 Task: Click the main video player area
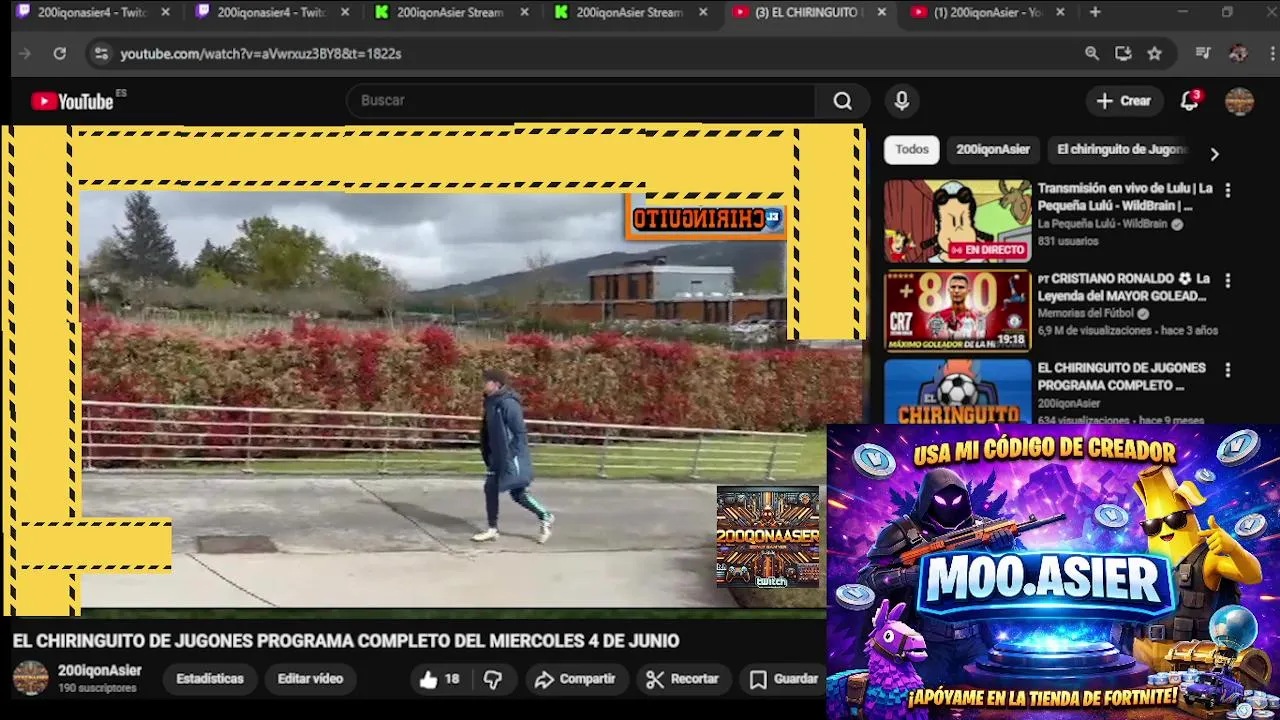click(432, 370)
